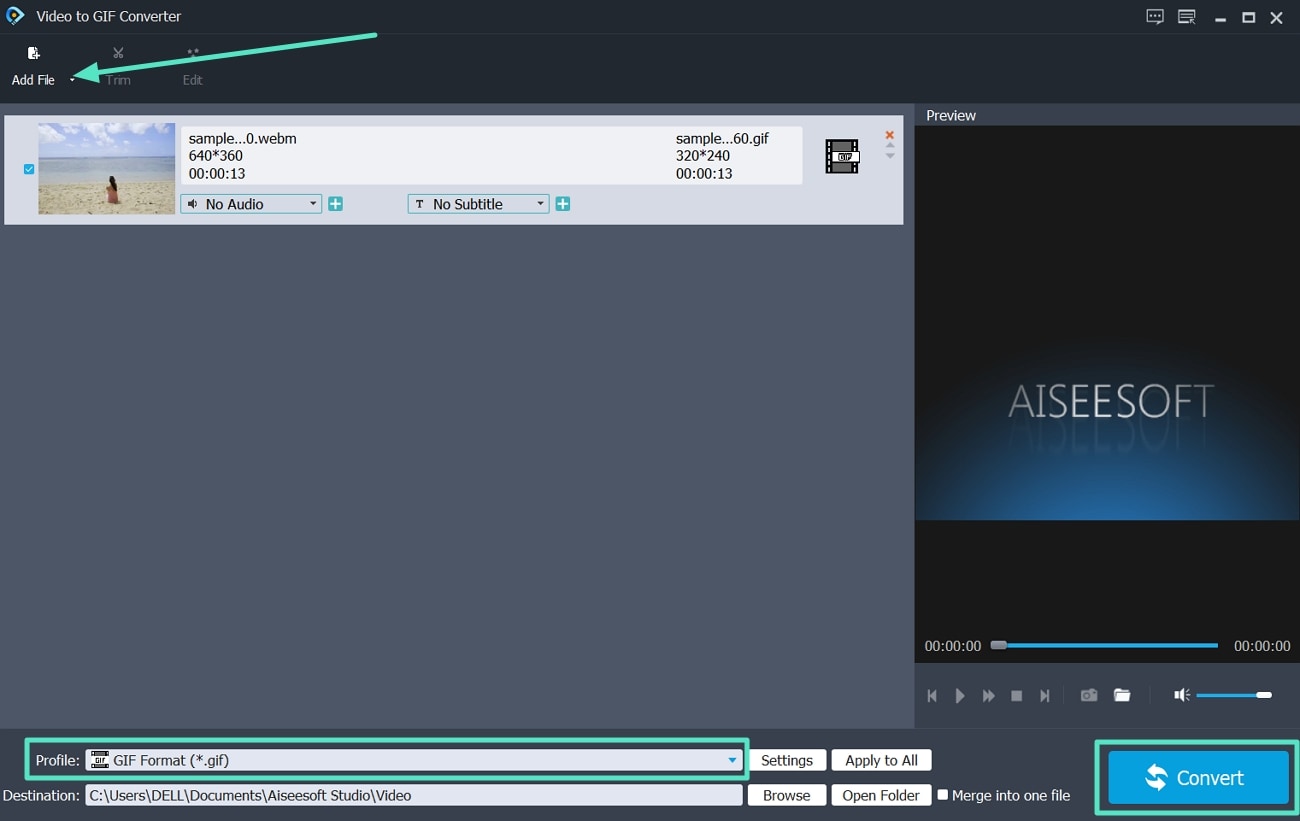The height and width of the screenshot is (821, 1300).
Task: Click the Add File button
Action: pos(33,66)
